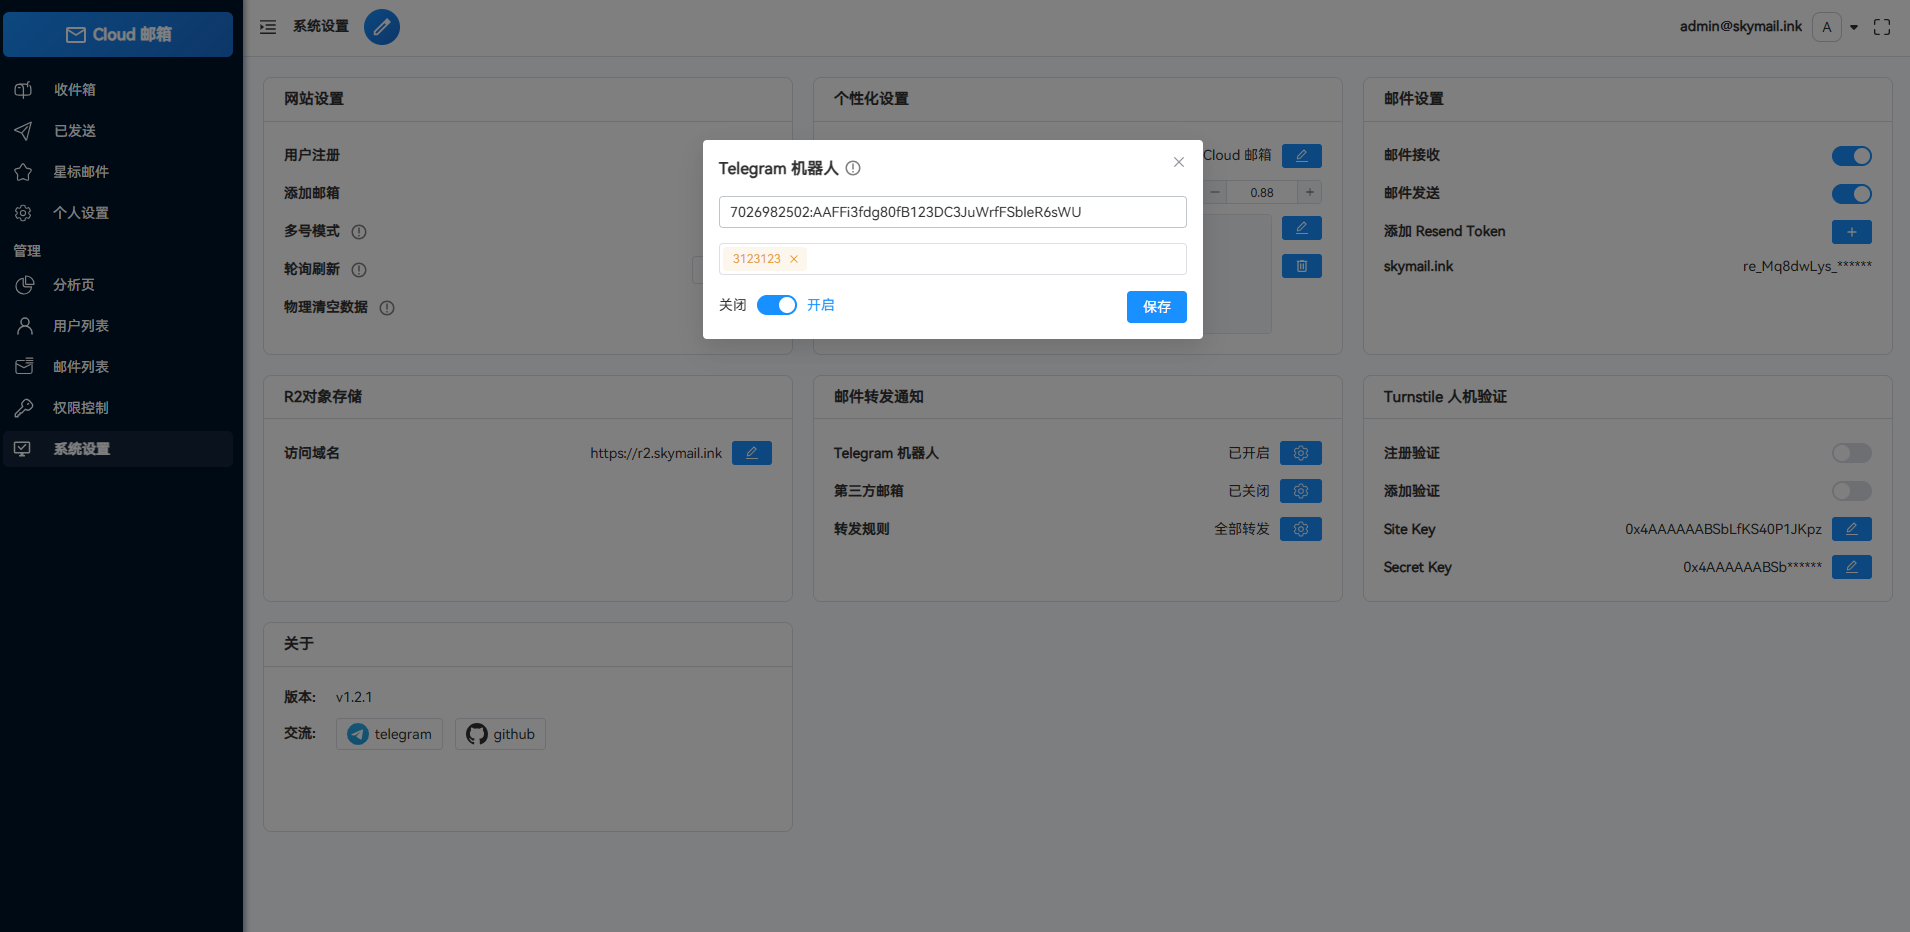Screen dimensions: 1910x932
Task: Enter fullscreen mode via top-right icon
Action: pos(1881,27)
